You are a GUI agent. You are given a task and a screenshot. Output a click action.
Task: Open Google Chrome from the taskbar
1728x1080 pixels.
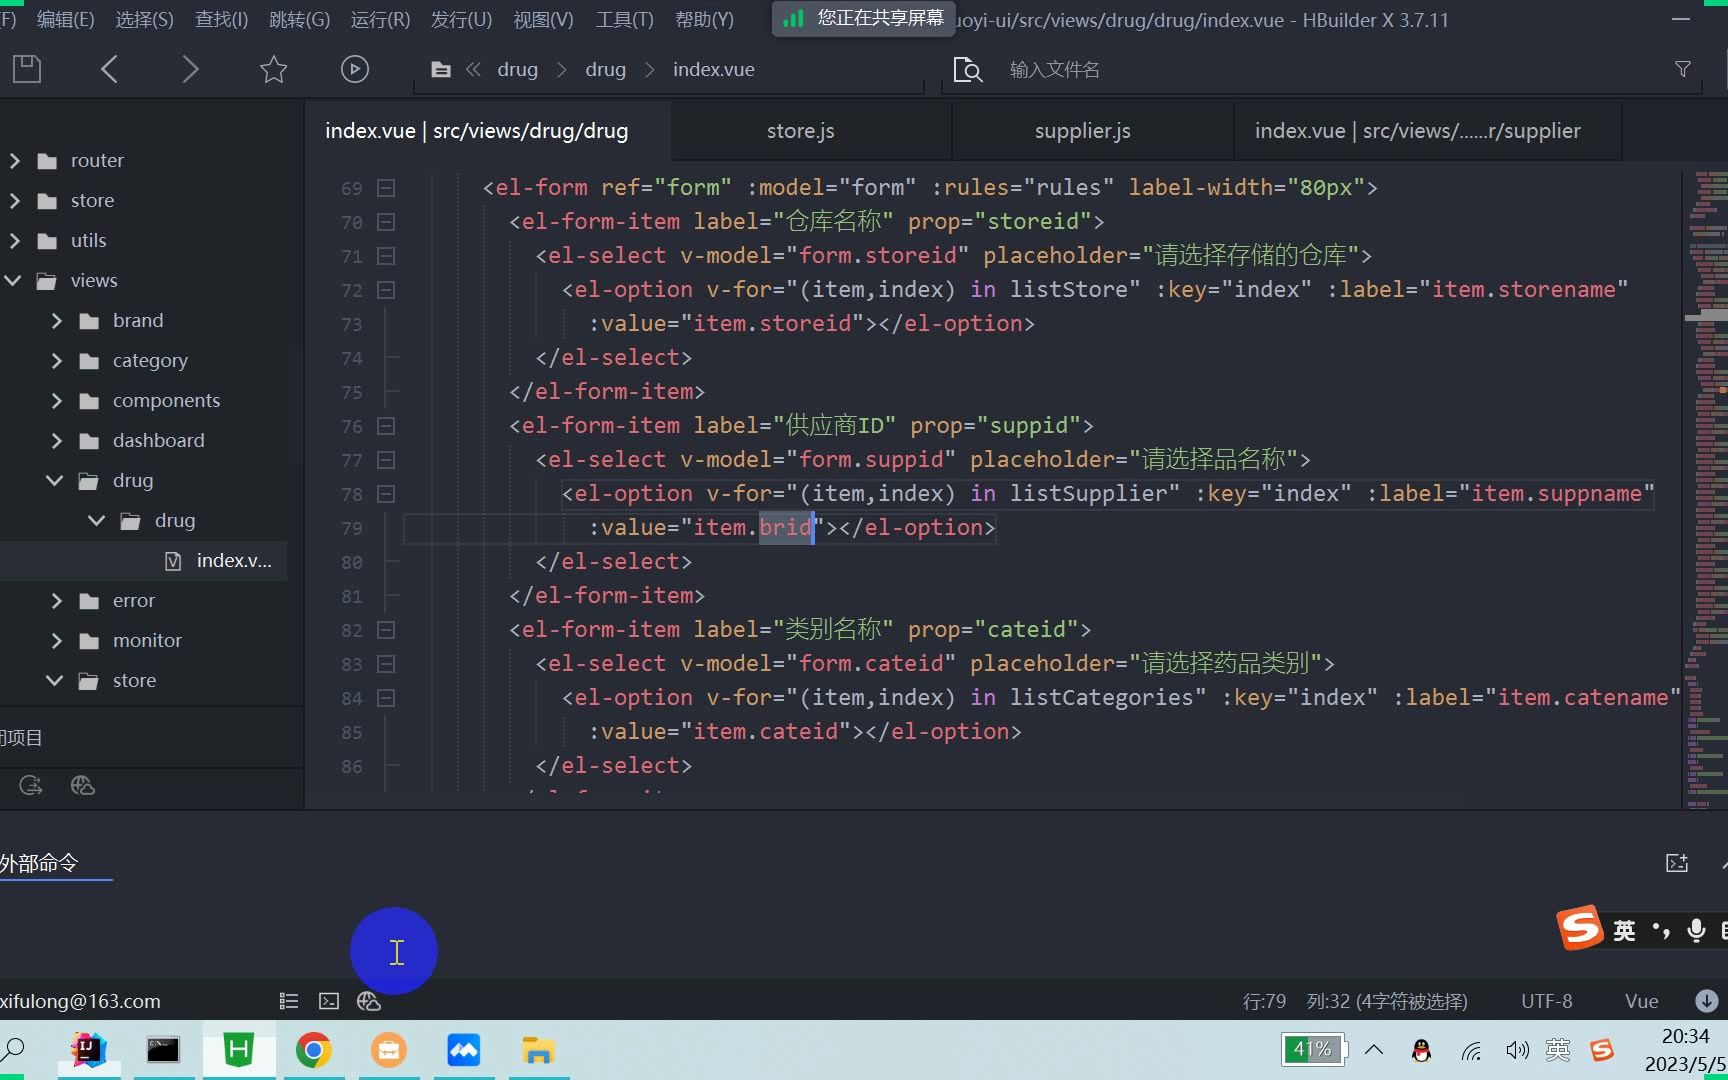coord(313,1050)
